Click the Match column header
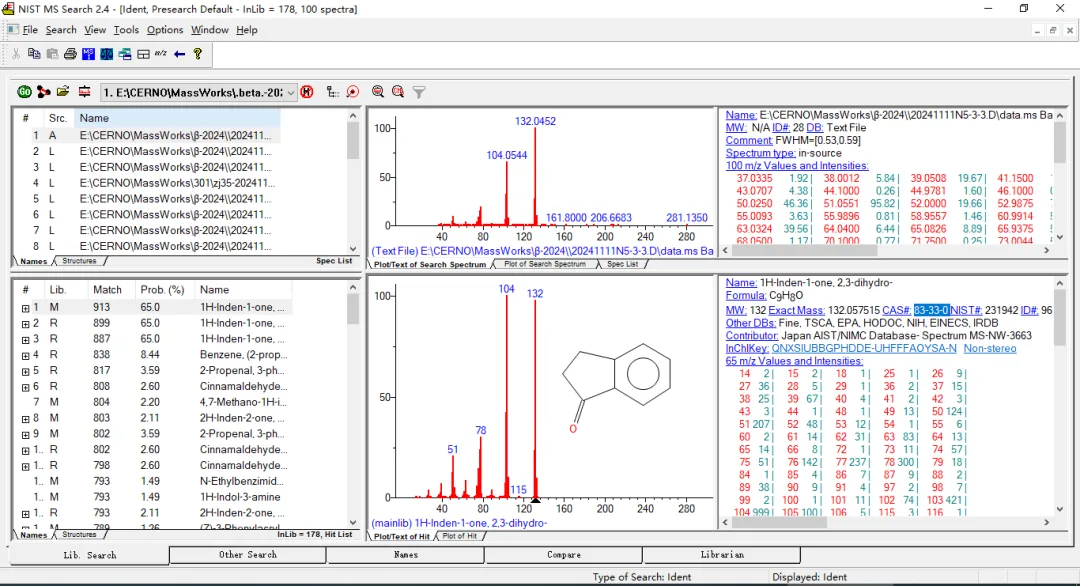The height and width of the screenshot is (586, 1080). (x=107, y=289)
